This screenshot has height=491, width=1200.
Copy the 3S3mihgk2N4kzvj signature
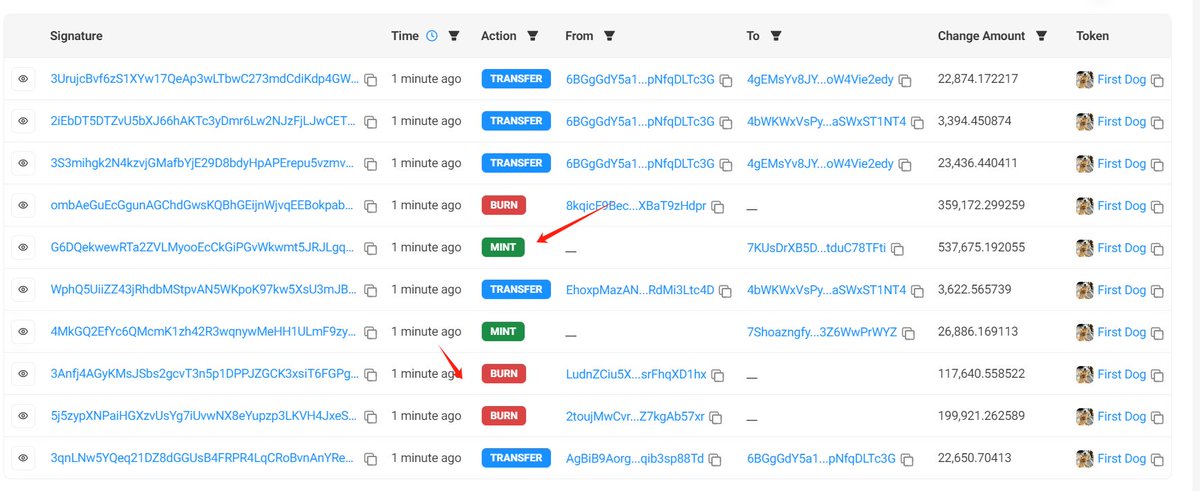370,164
